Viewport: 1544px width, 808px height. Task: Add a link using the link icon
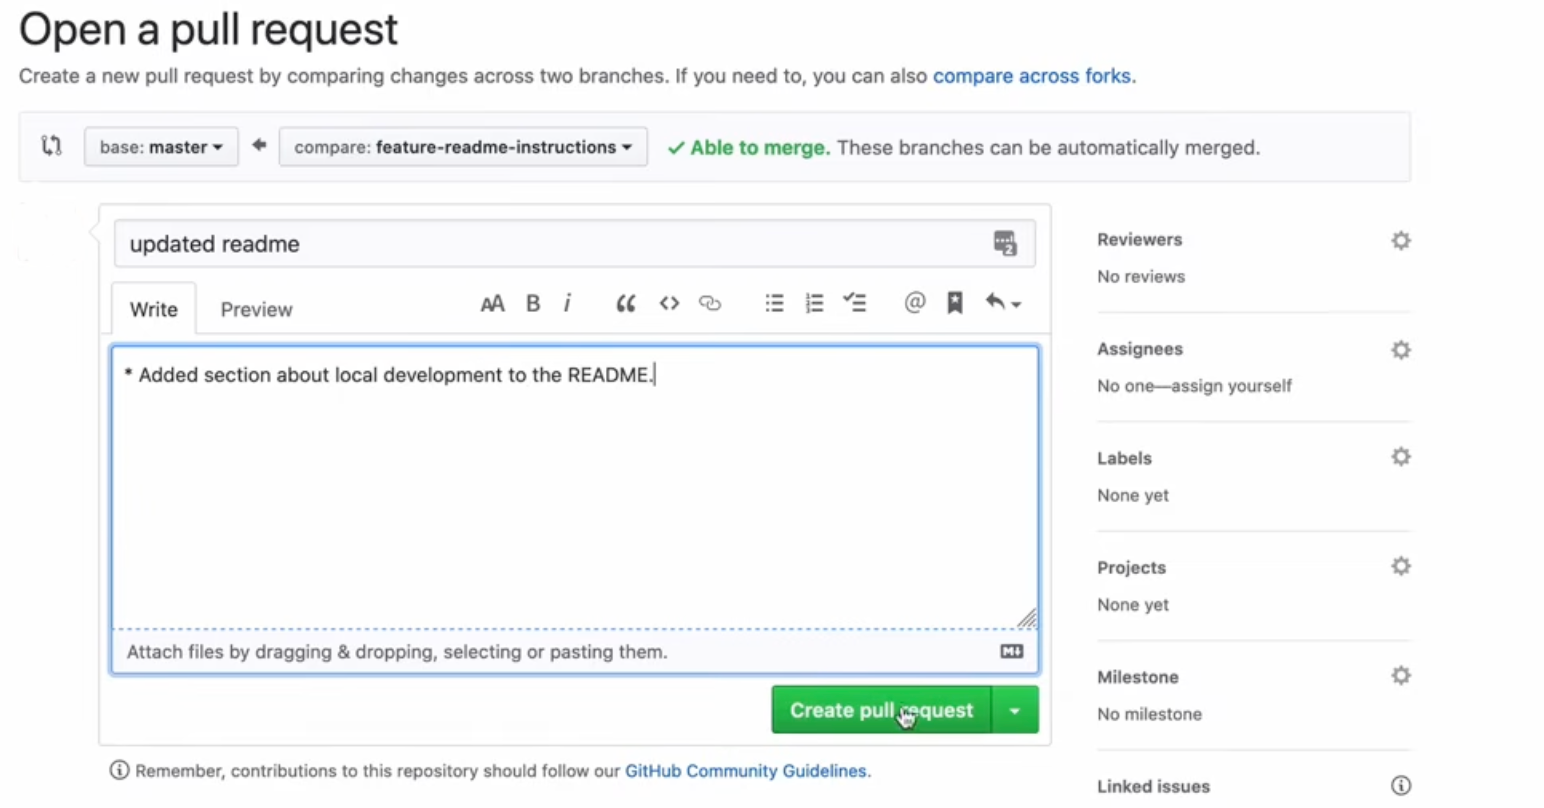[x=710, y=304]
